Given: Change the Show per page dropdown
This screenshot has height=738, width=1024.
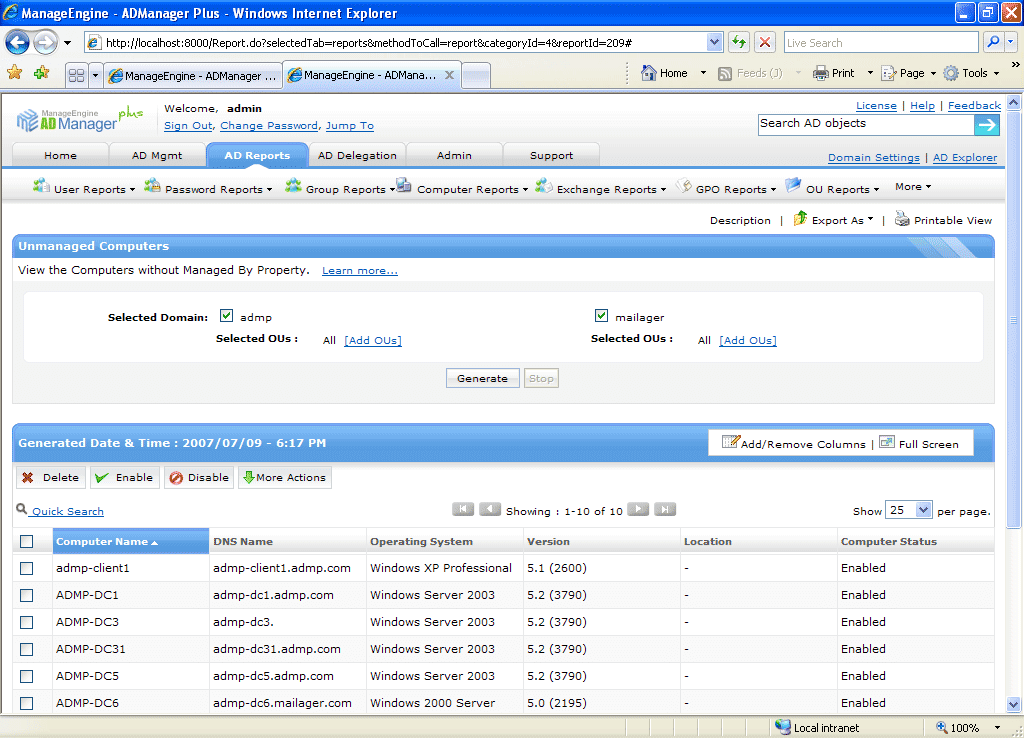Looking at the screenshot, I should pos(907,509).
